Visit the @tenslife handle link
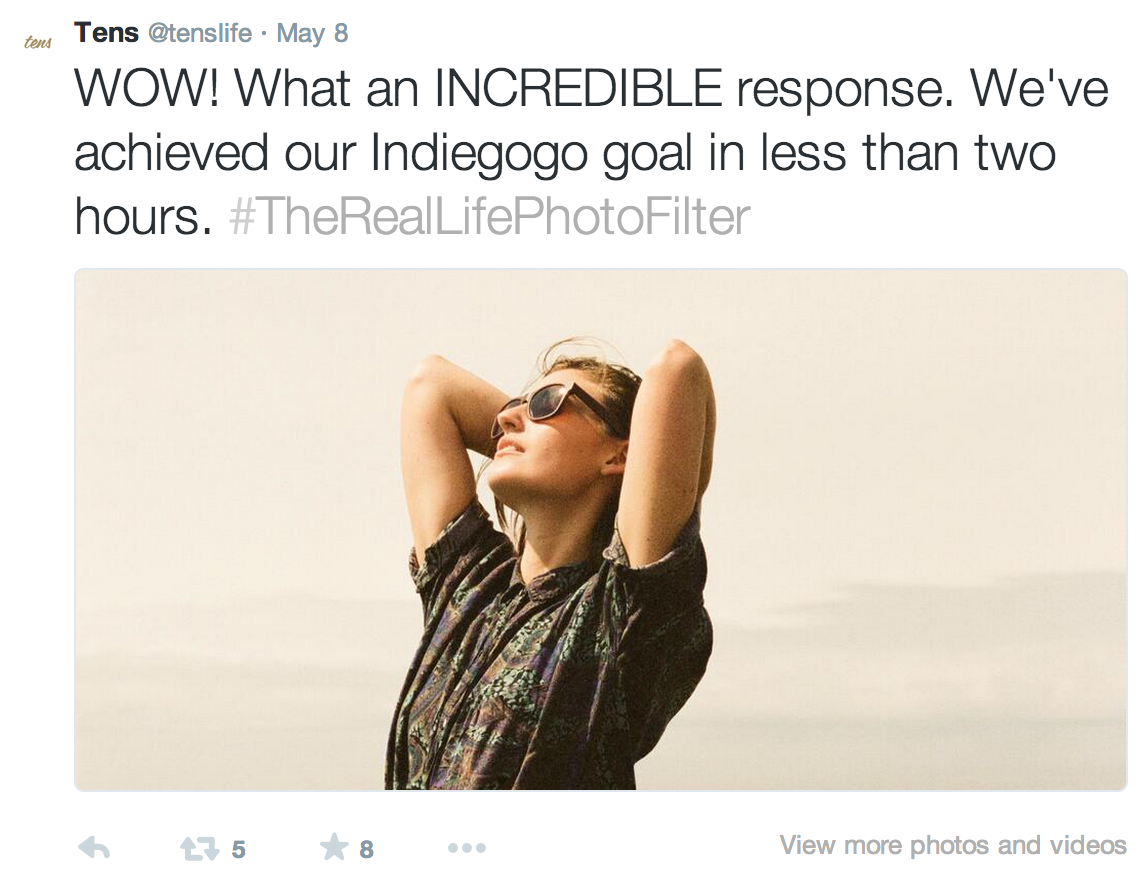 (x=200, y=34)
